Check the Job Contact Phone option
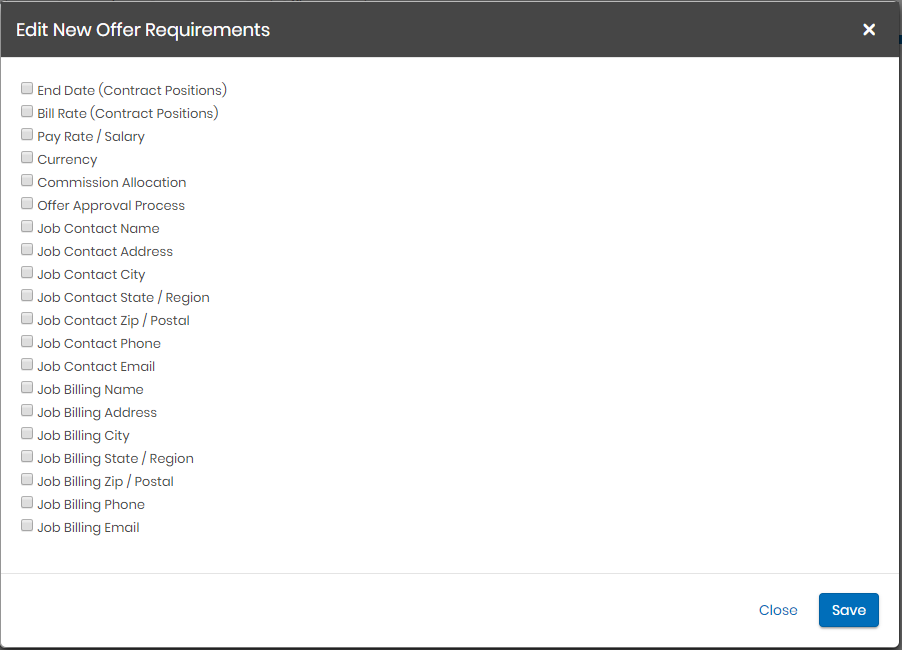This screenshot has width=902, height=650. [27, 342]
